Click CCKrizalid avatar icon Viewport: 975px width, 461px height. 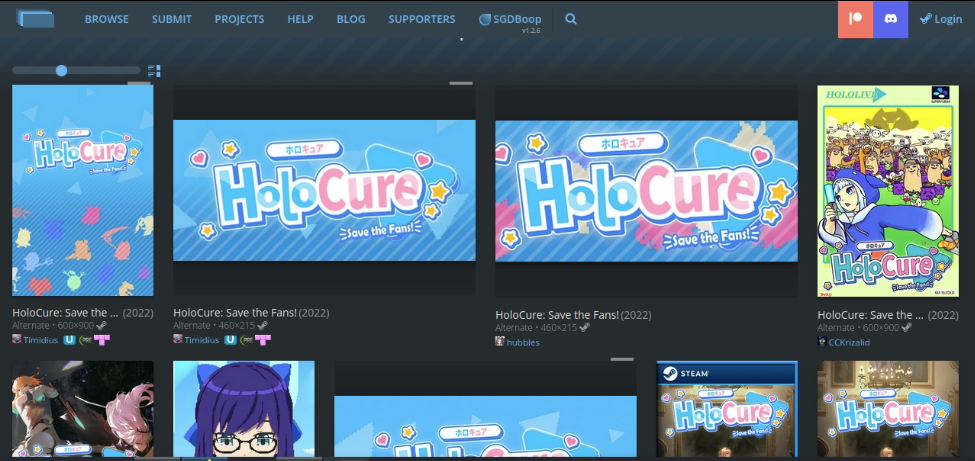tap(822, 341)
